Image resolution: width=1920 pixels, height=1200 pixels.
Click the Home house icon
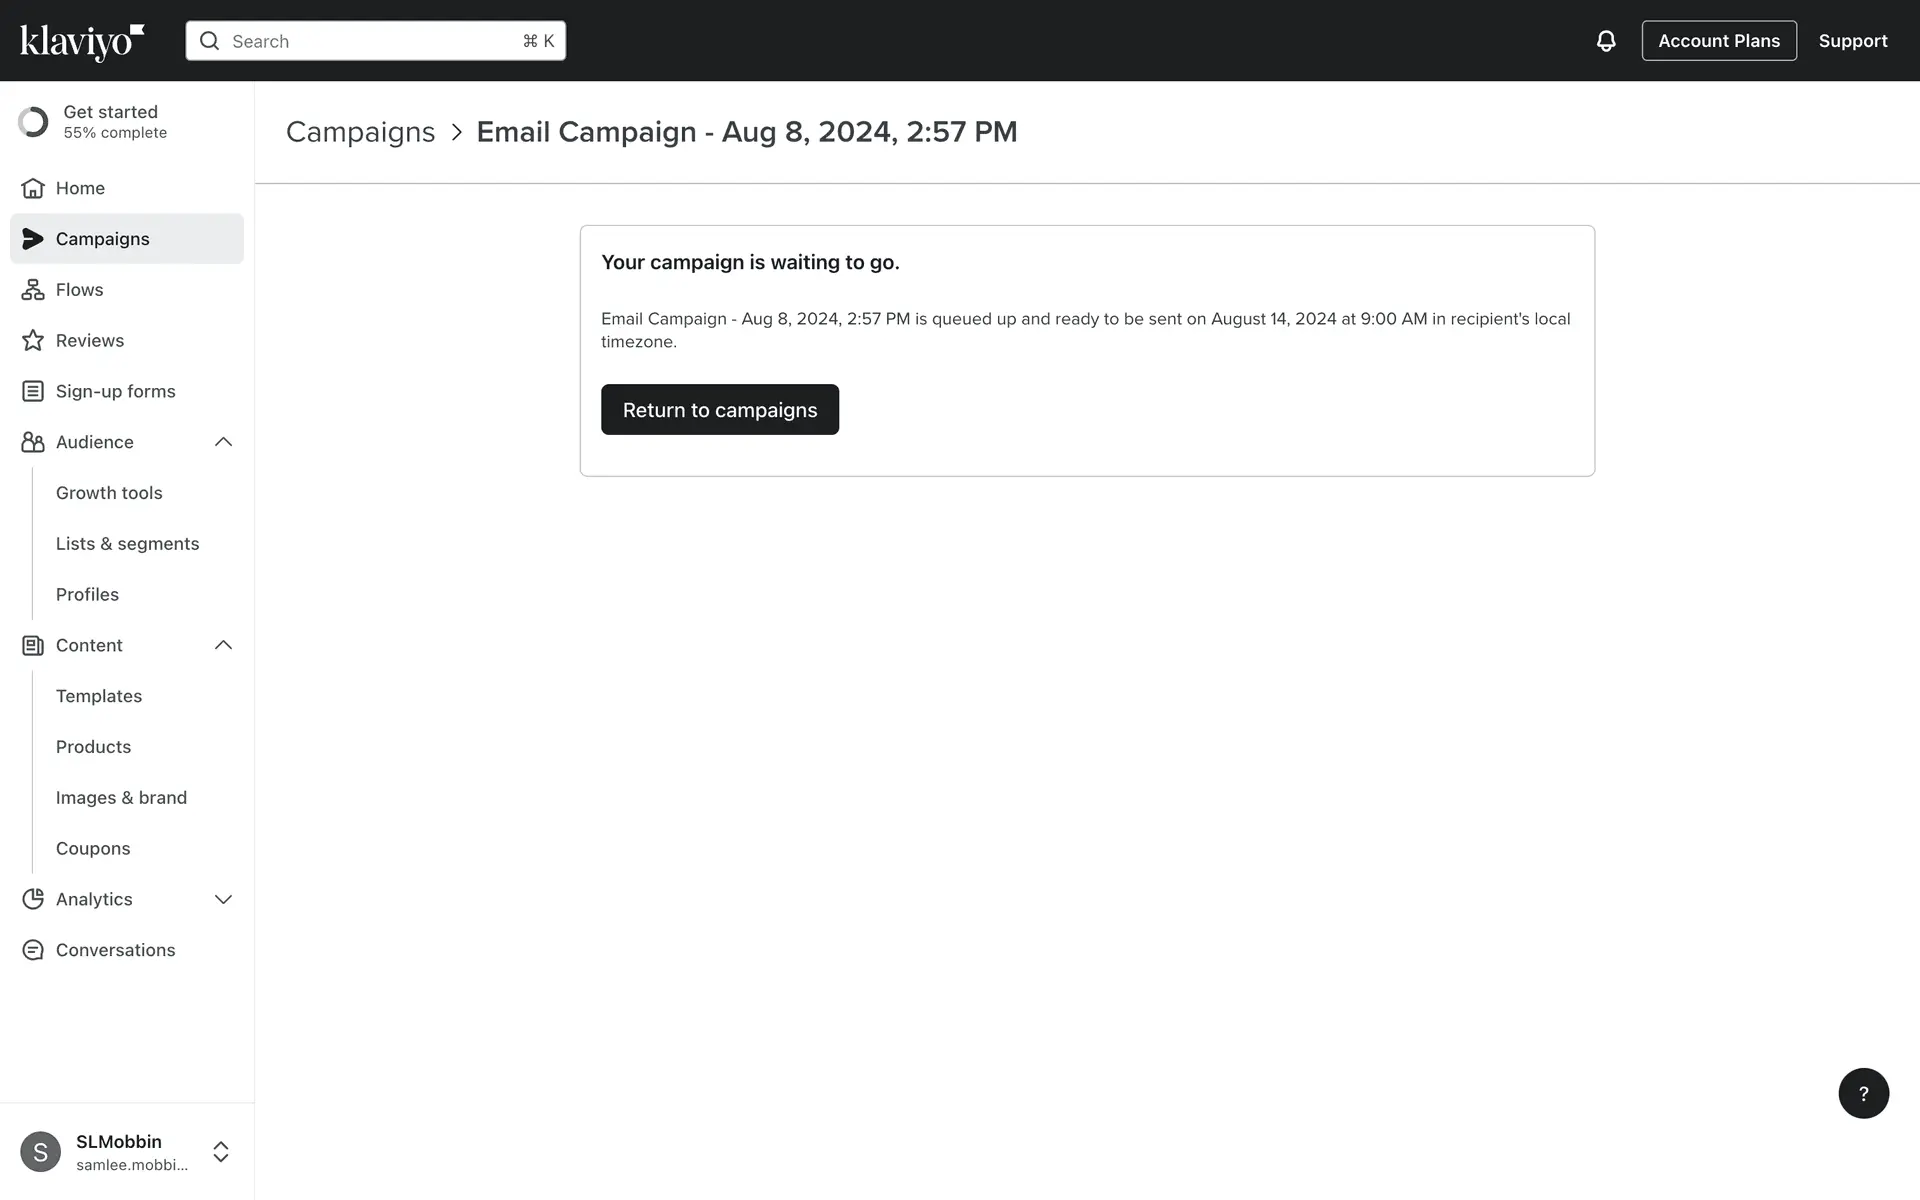tap(33, 188)
